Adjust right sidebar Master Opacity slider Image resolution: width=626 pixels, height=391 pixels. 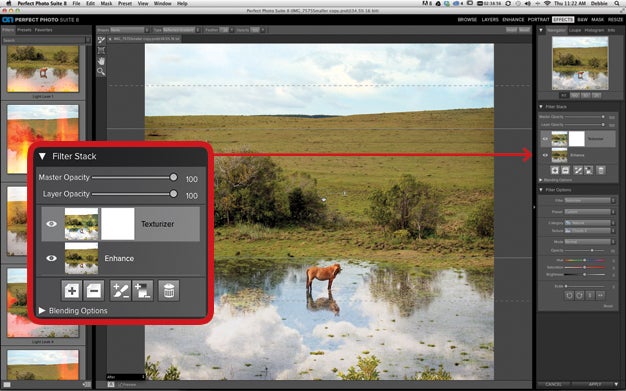pyautogui.click(x=584, y=117)
